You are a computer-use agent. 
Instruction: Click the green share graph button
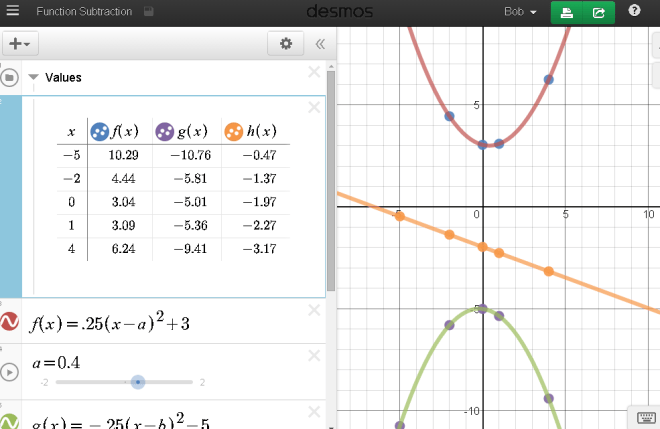coord(599,13)
